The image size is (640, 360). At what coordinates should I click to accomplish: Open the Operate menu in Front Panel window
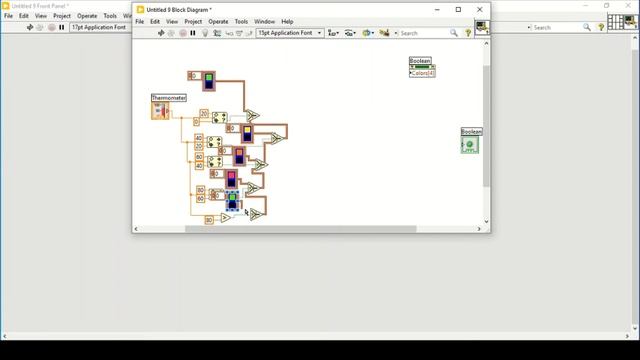(x=87, y=16)
